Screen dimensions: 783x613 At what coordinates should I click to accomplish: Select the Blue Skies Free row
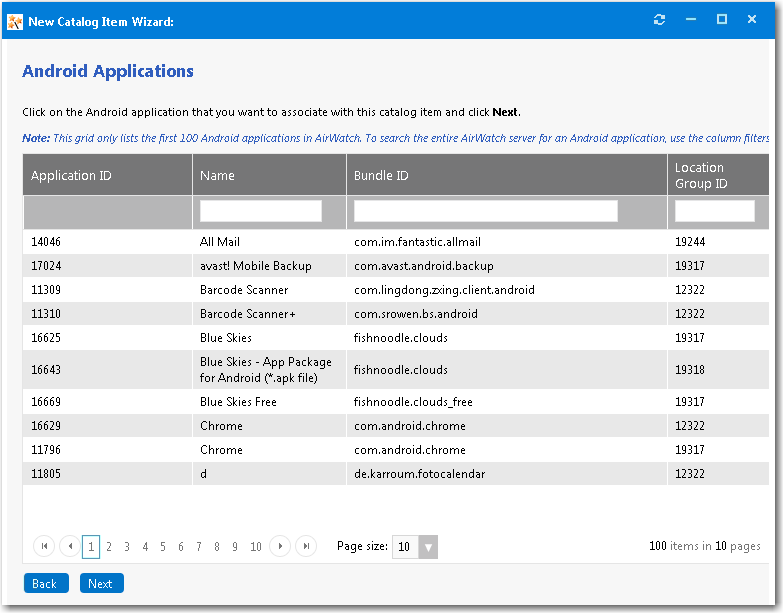point(238,402)
